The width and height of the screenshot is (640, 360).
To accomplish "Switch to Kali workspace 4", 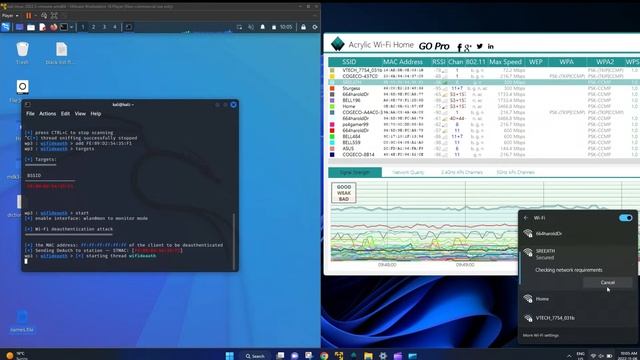I will [x=115, y=27].
